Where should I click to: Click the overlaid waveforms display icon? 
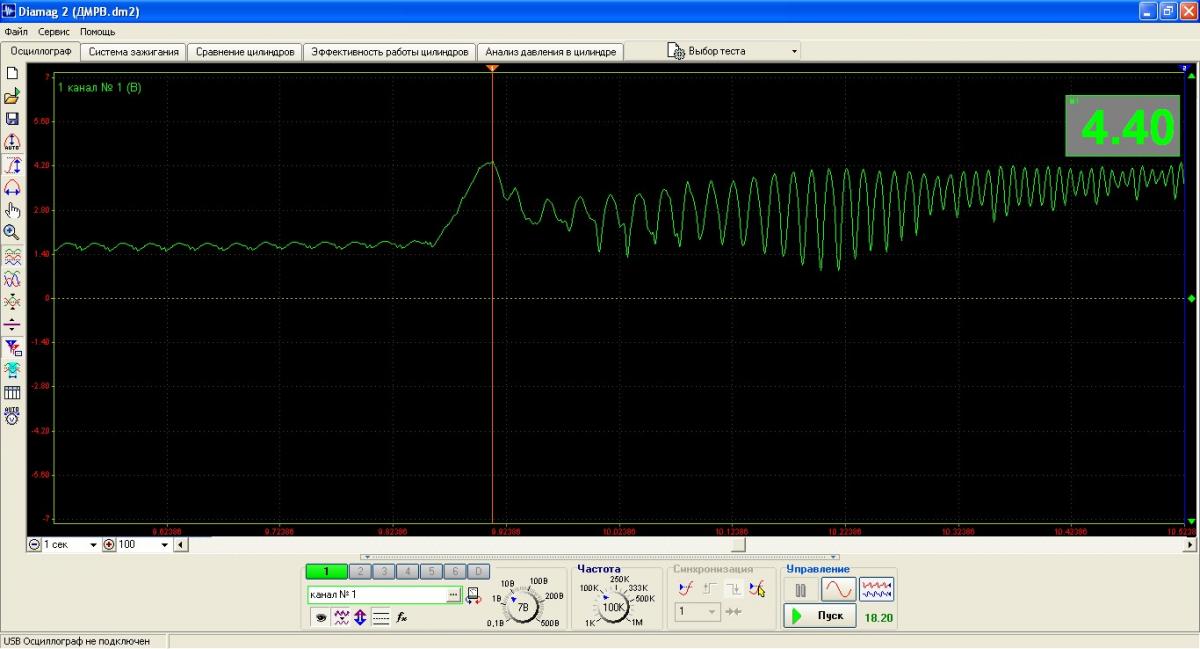tap(12, 279)
